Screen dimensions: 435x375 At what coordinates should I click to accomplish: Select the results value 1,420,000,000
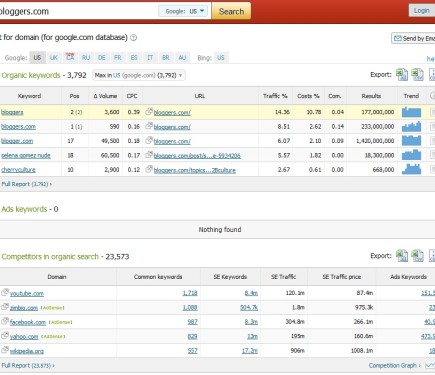(375, 141)
